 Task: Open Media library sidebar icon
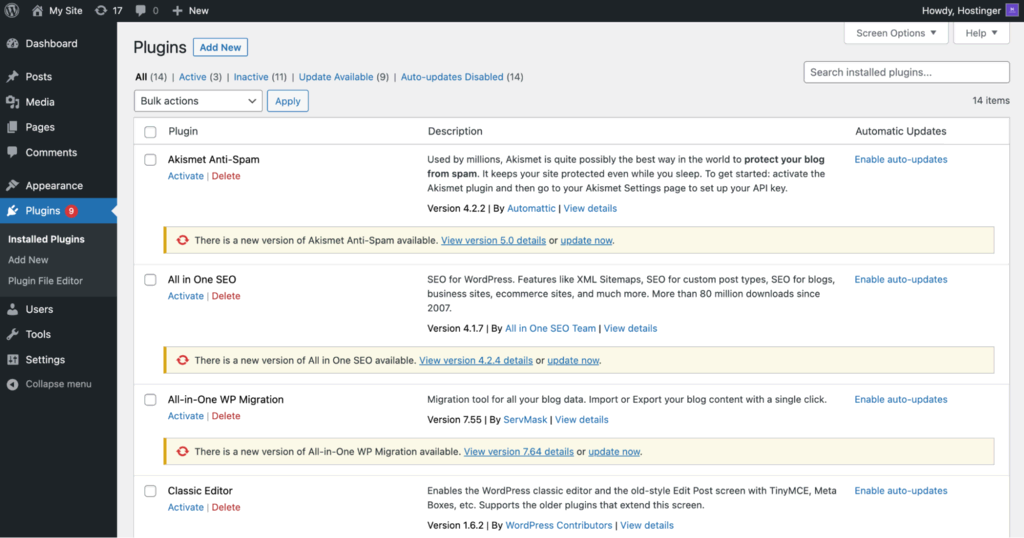(12, 102)
